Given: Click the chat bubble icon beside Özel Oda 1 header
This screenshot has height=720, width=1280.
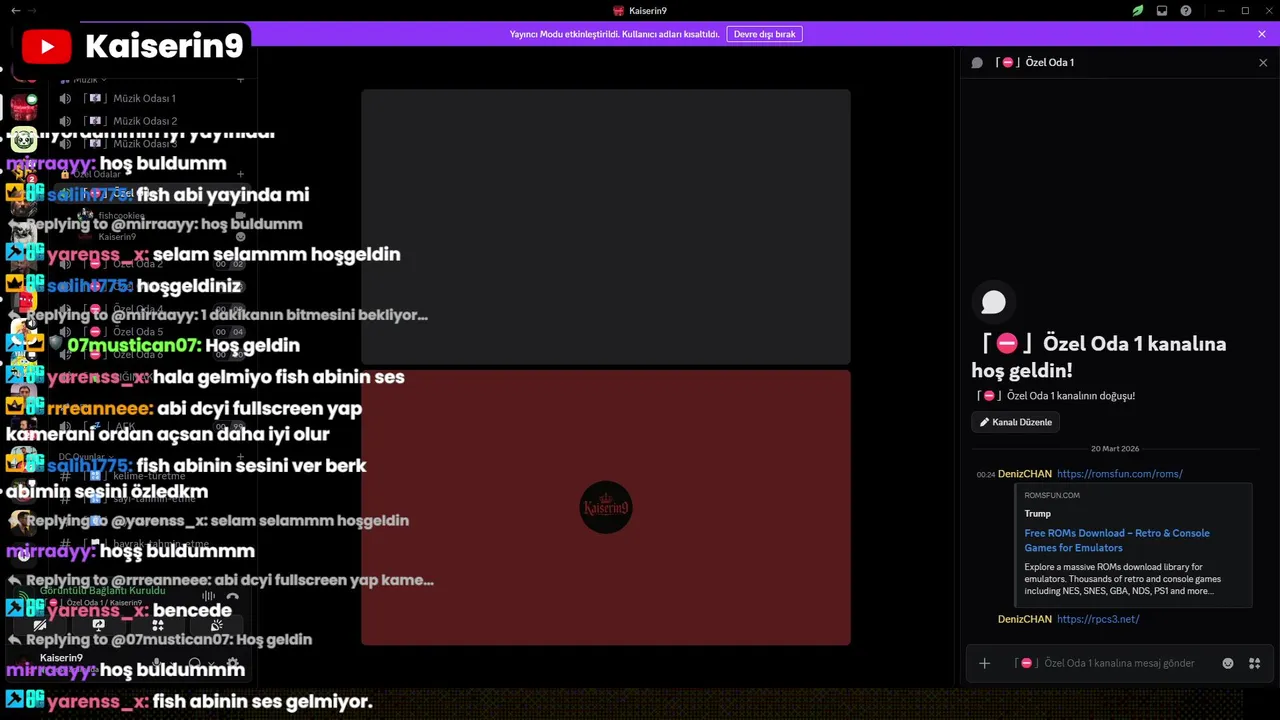Looking at the screenshot, I should [x=977, y=62].
